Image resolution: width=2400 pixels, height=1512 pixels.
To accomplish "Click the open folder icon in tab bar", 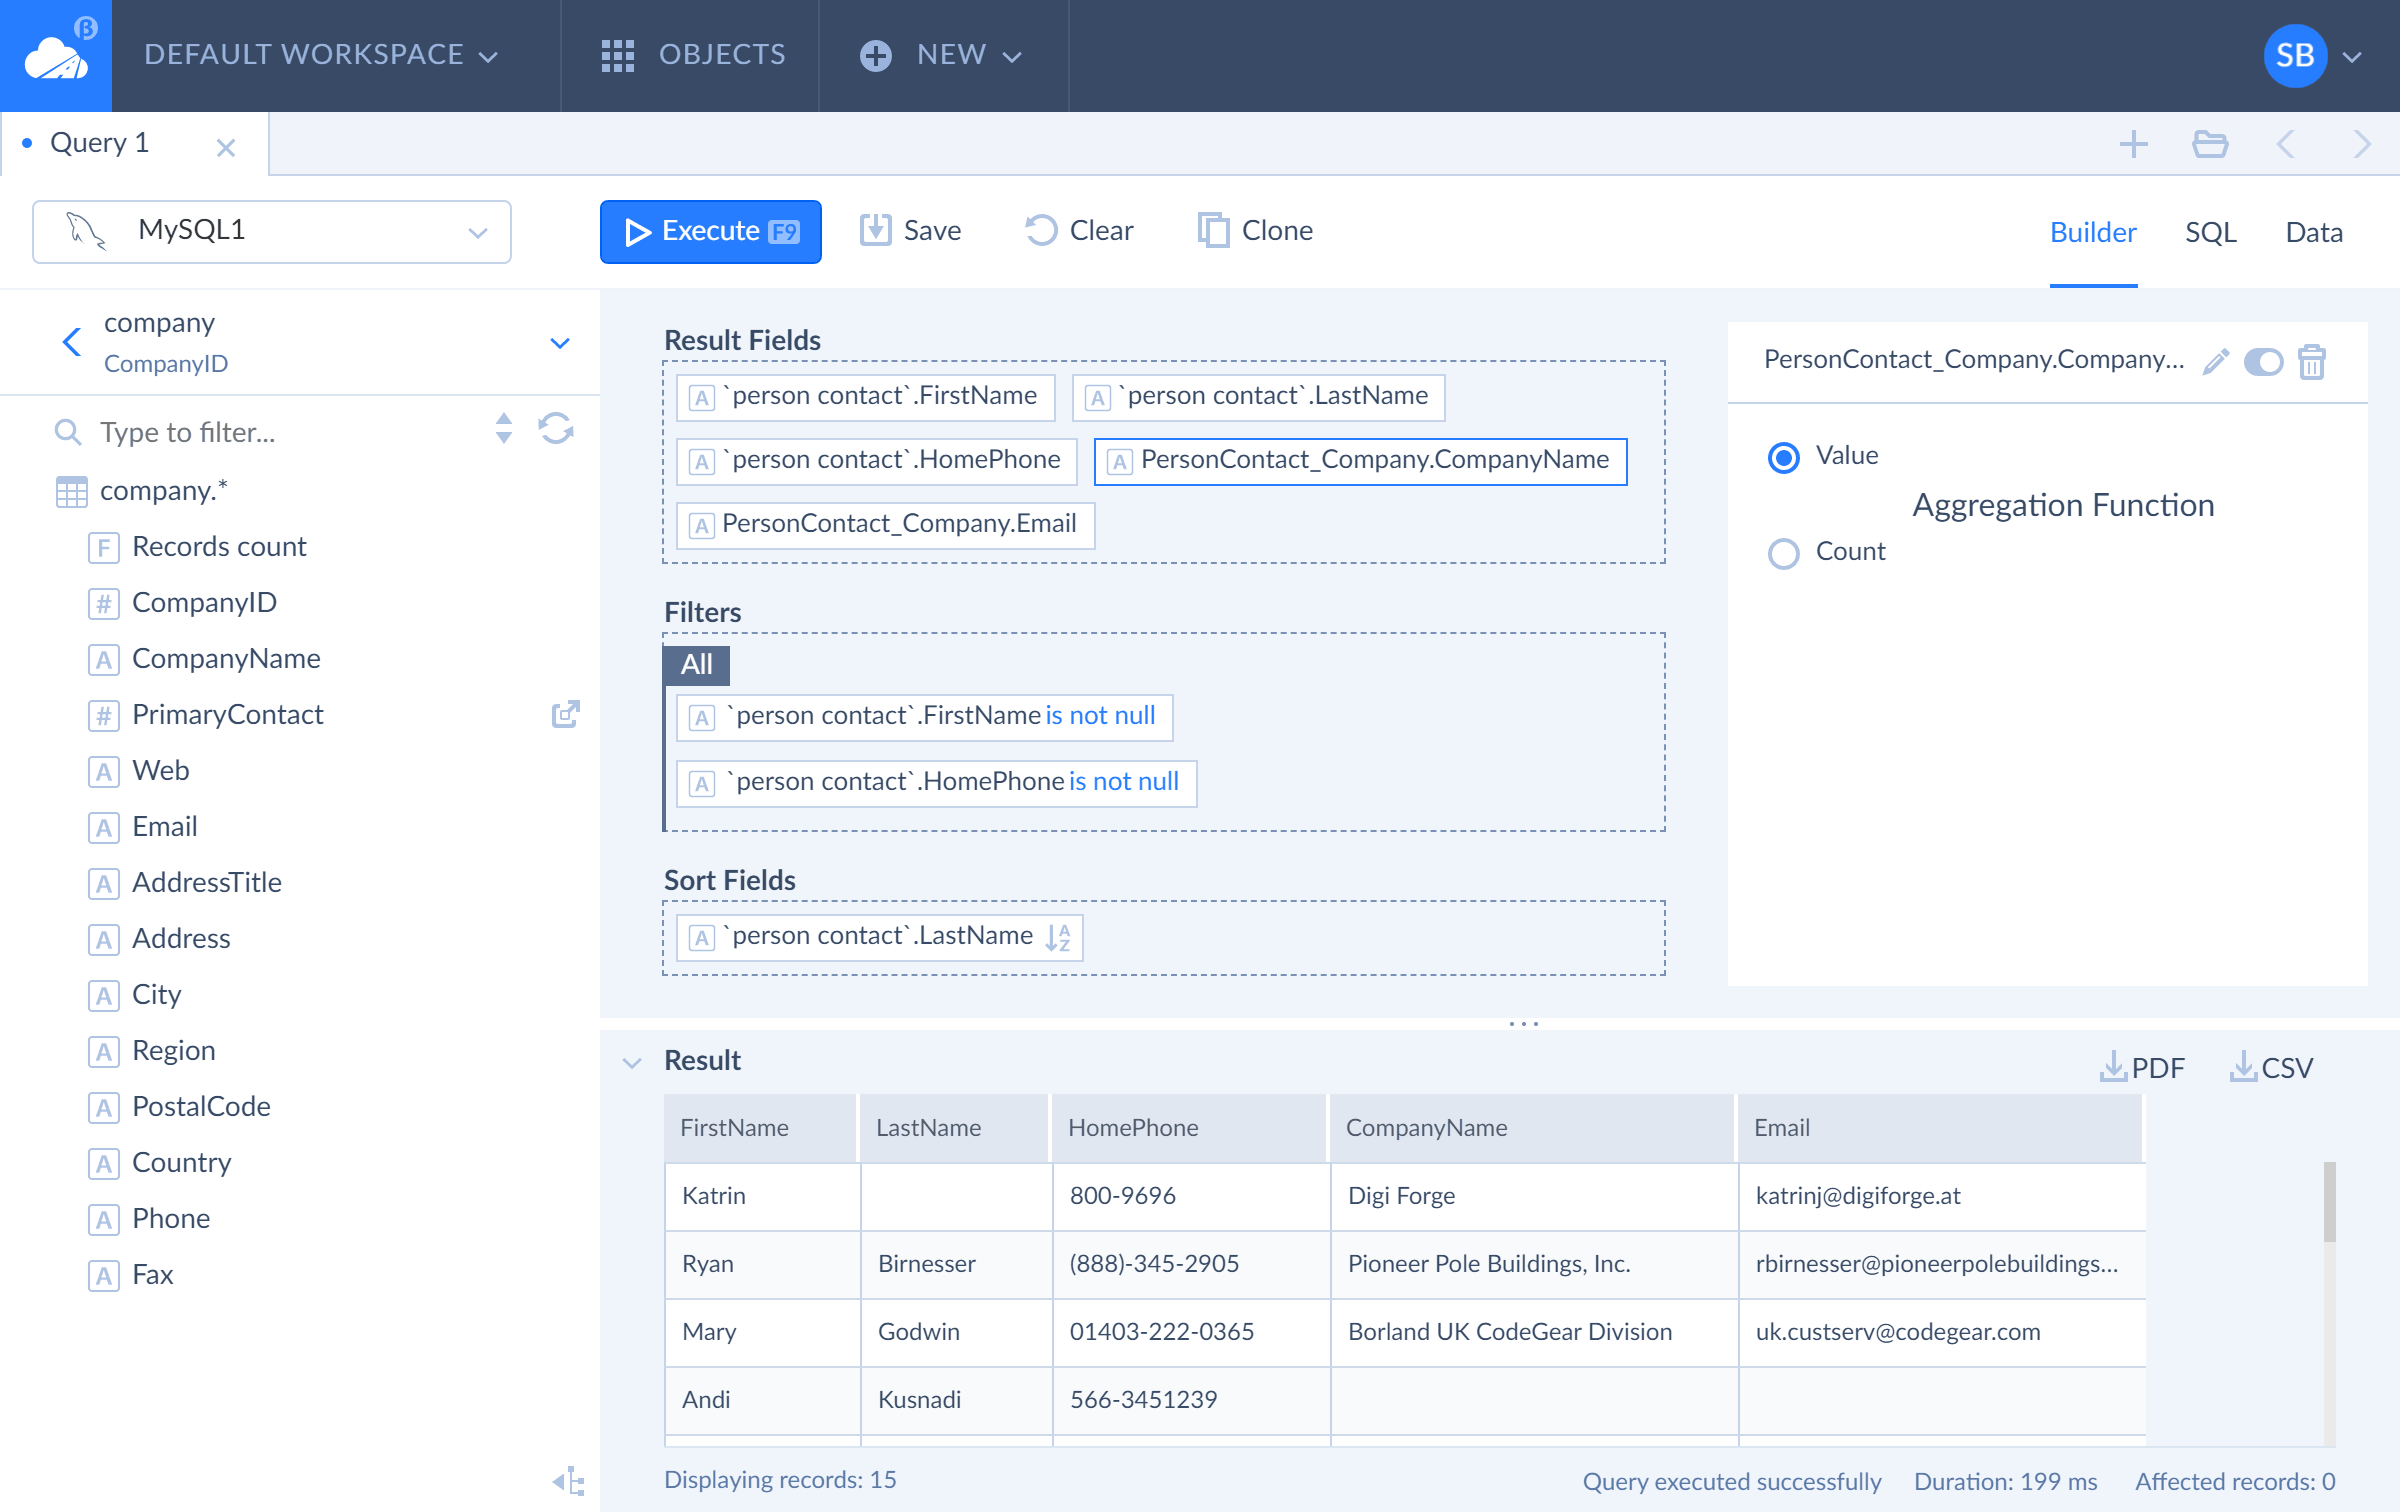I will [2210, 144].
